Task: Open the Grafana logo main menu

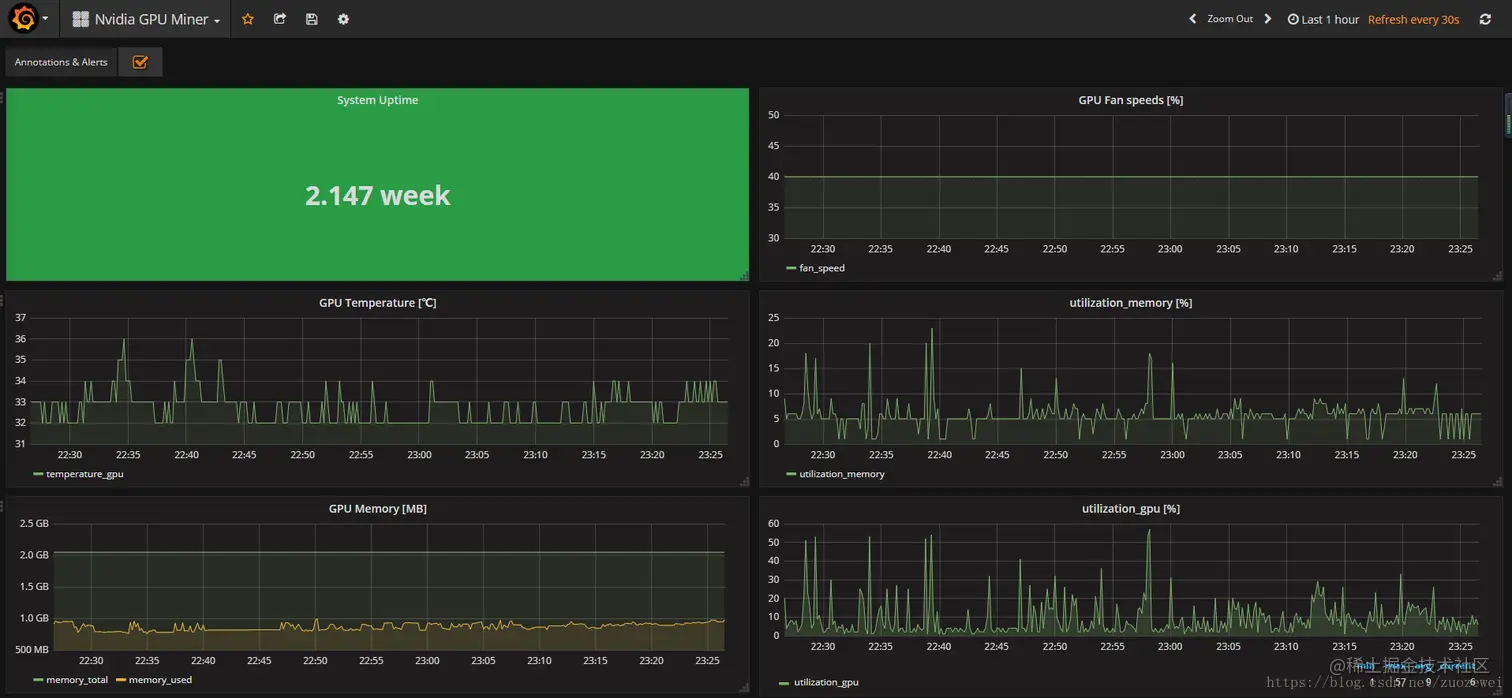Action: [23, 18]
